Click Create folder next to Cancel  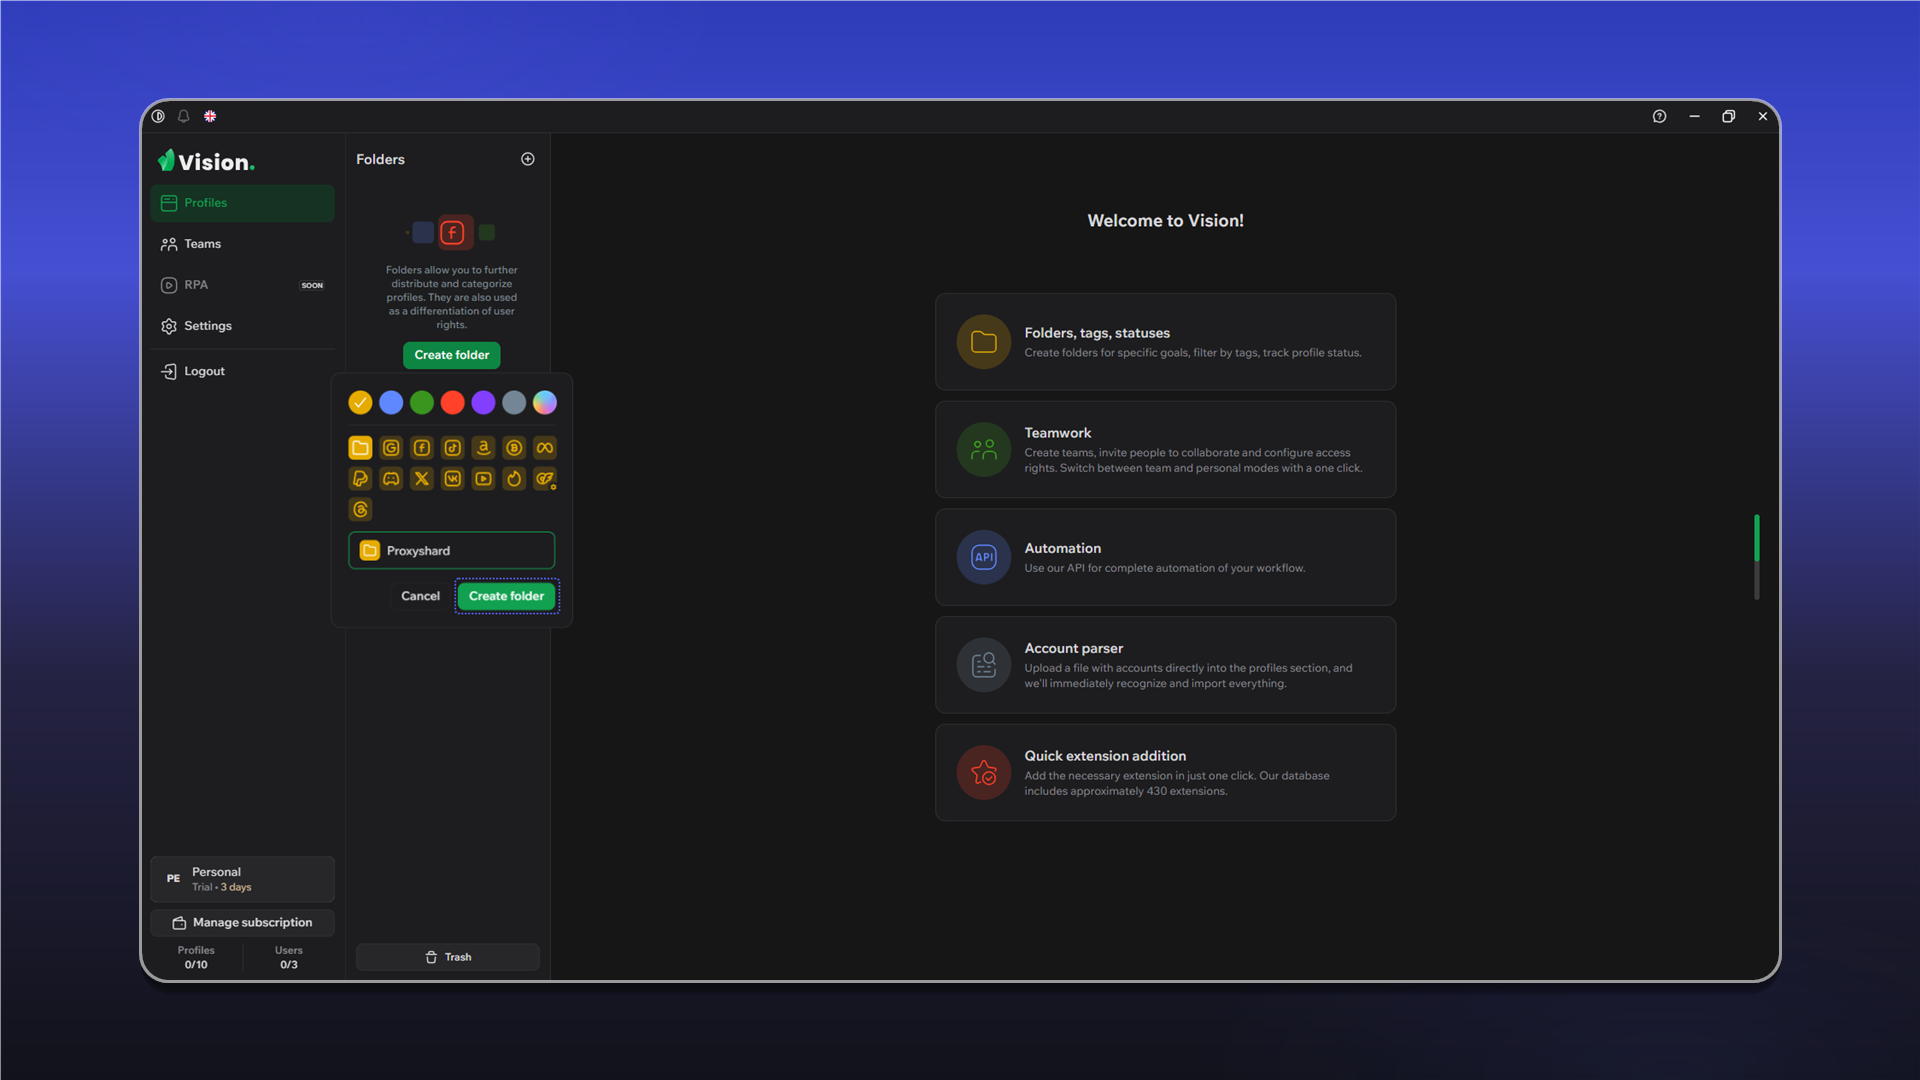[507, 596]
